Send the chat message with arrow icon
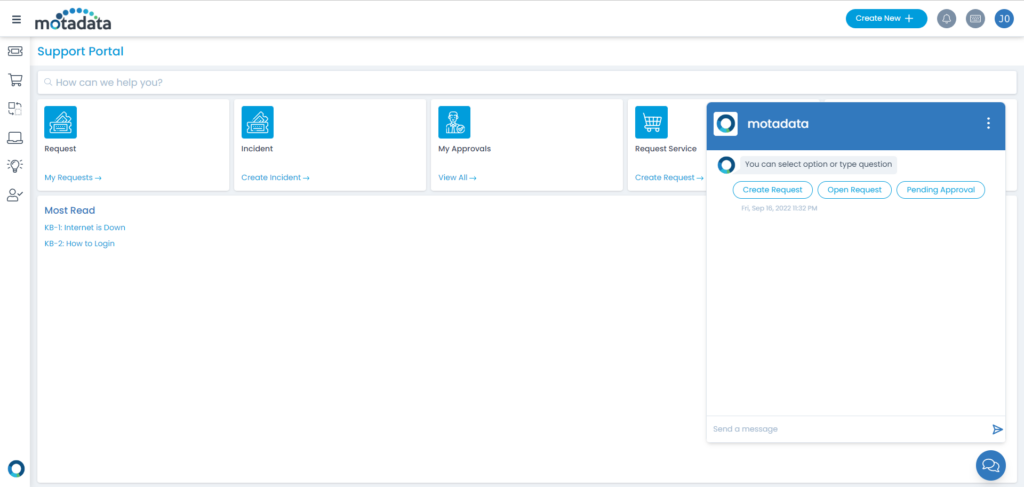Screen dimensions: 1024x487 (997, 429)
